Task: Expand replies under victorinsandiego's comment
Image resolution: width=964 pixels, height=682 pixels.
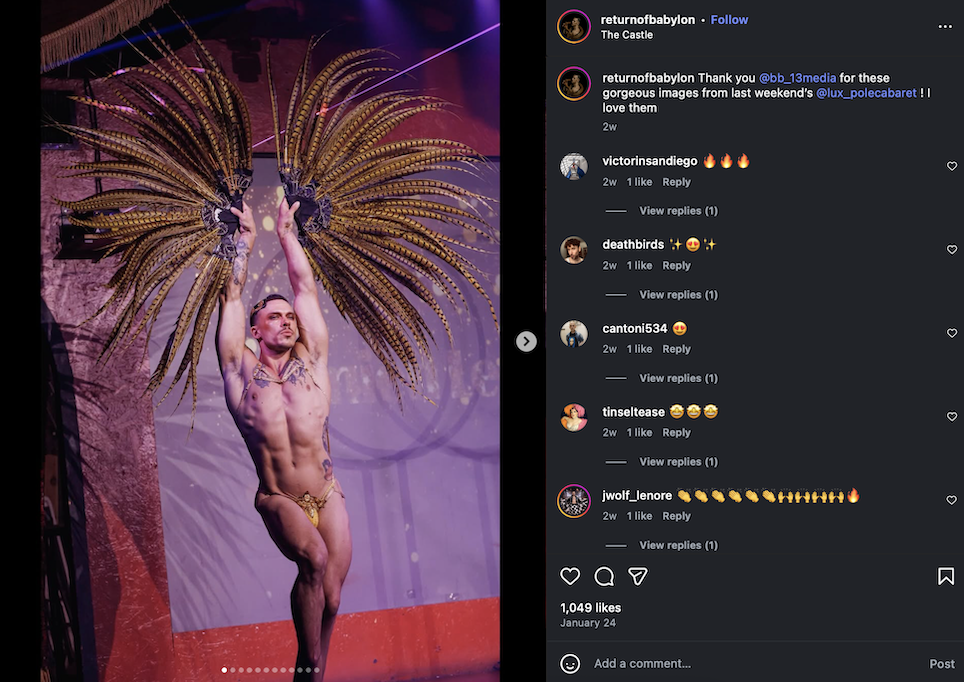Action: (678, 211)
